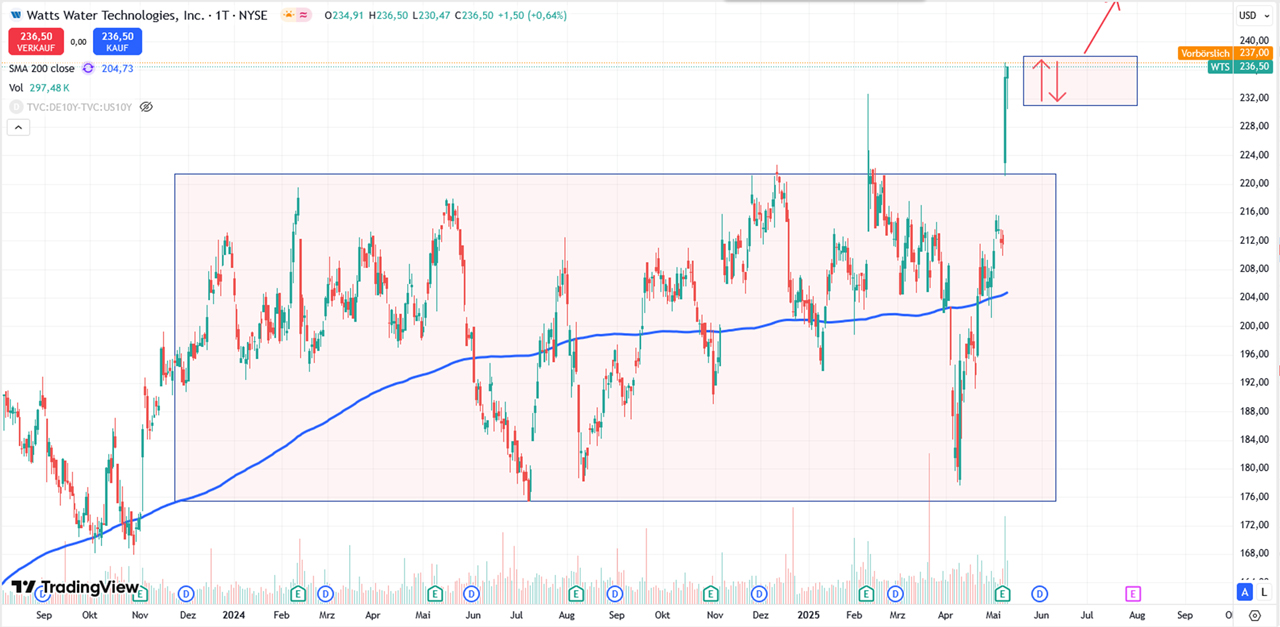
Task: Click the green WTS price label
Action: tap(1239, 66)
